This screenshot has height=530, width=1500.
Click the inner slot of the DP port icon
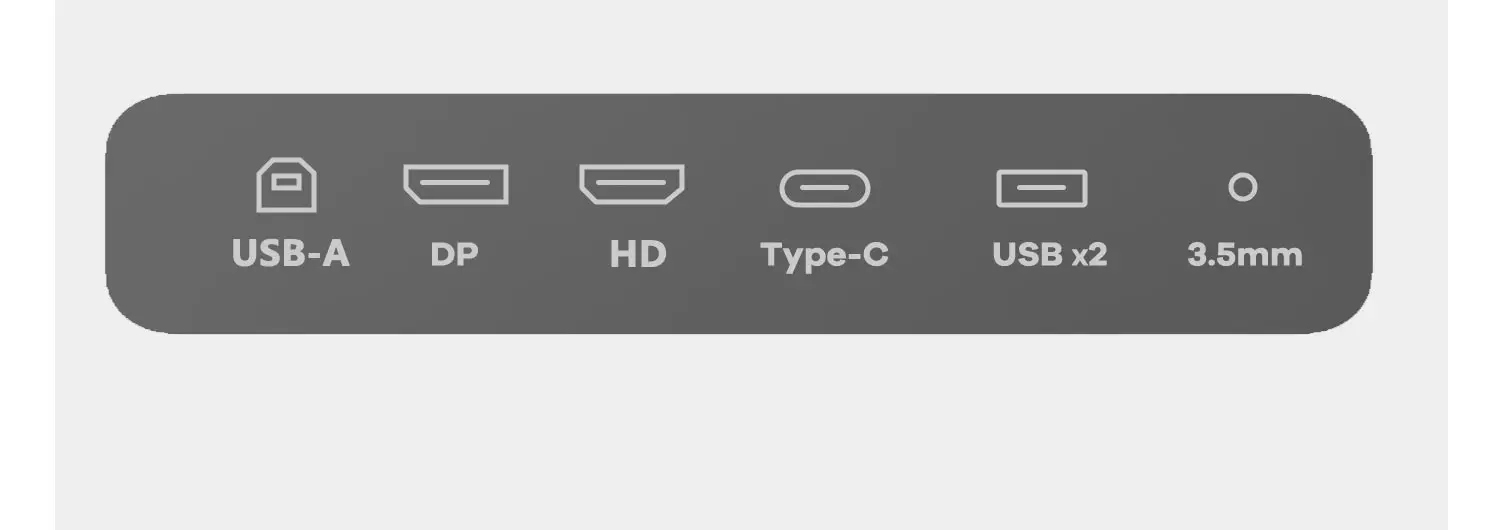tap(456, 183)
